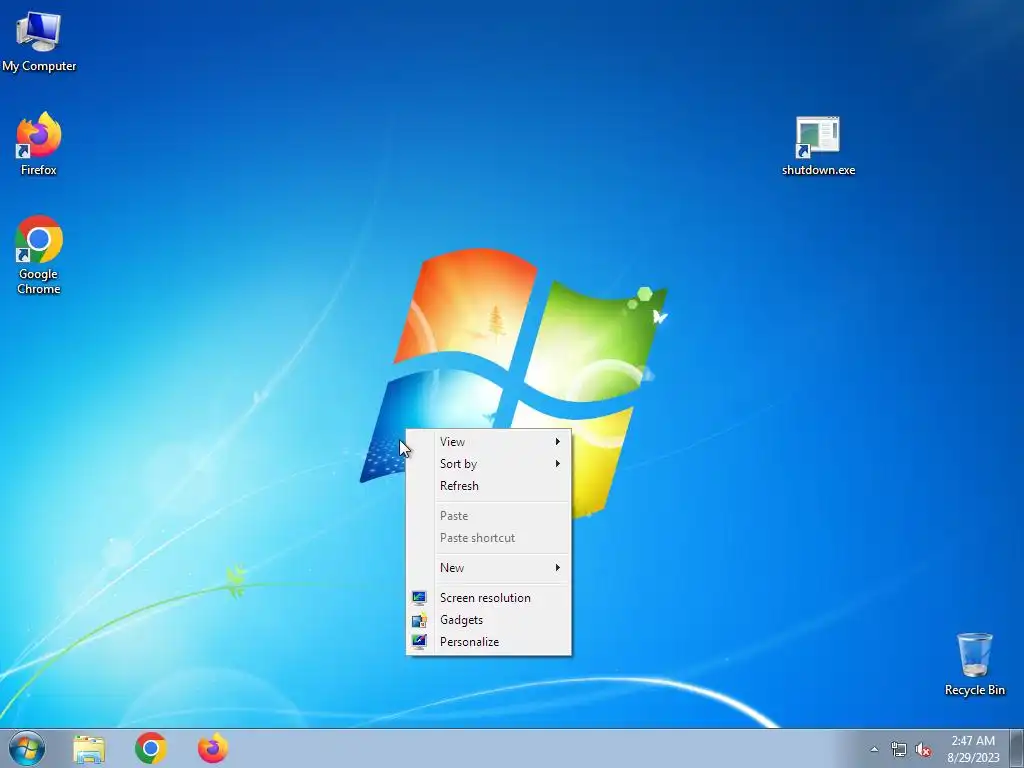The height and width of the screenshot is (768, 1024).
Task: Show hidden tray icons arrow
Action: coord(874,749)
